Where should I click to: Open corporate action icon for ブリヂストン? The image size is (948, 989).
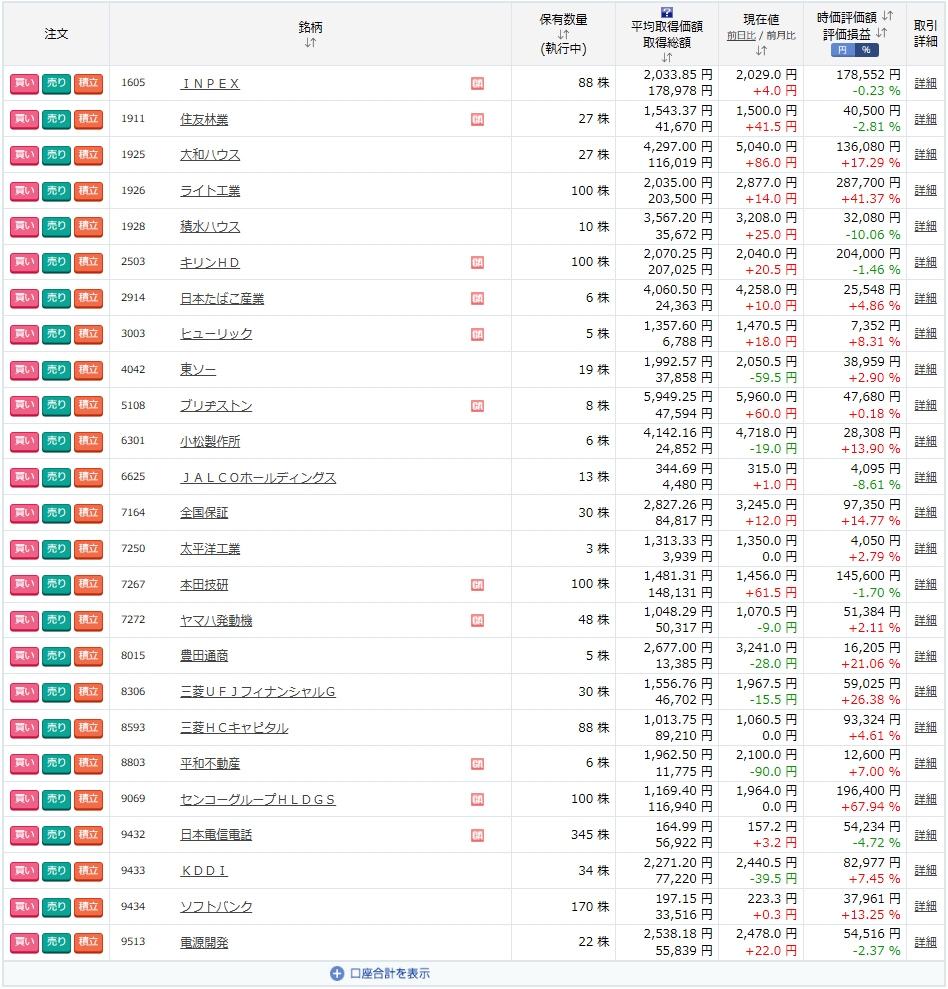point(477,406)
